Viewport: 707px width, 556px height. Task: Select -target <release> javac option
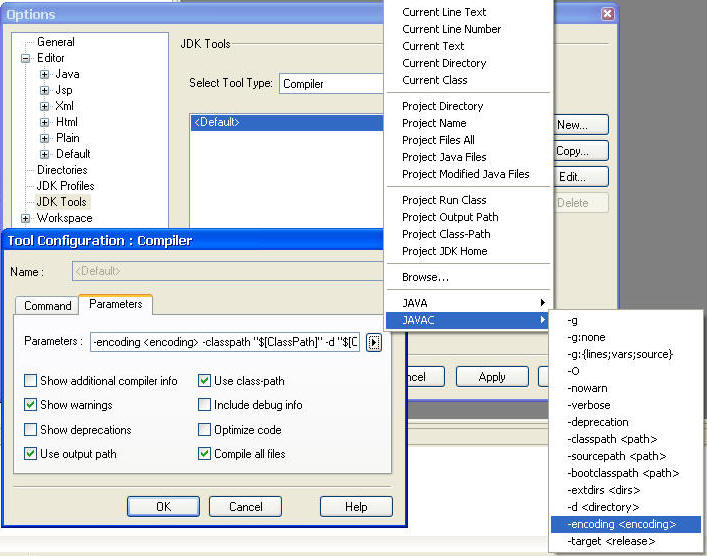(x=626, y=541)
